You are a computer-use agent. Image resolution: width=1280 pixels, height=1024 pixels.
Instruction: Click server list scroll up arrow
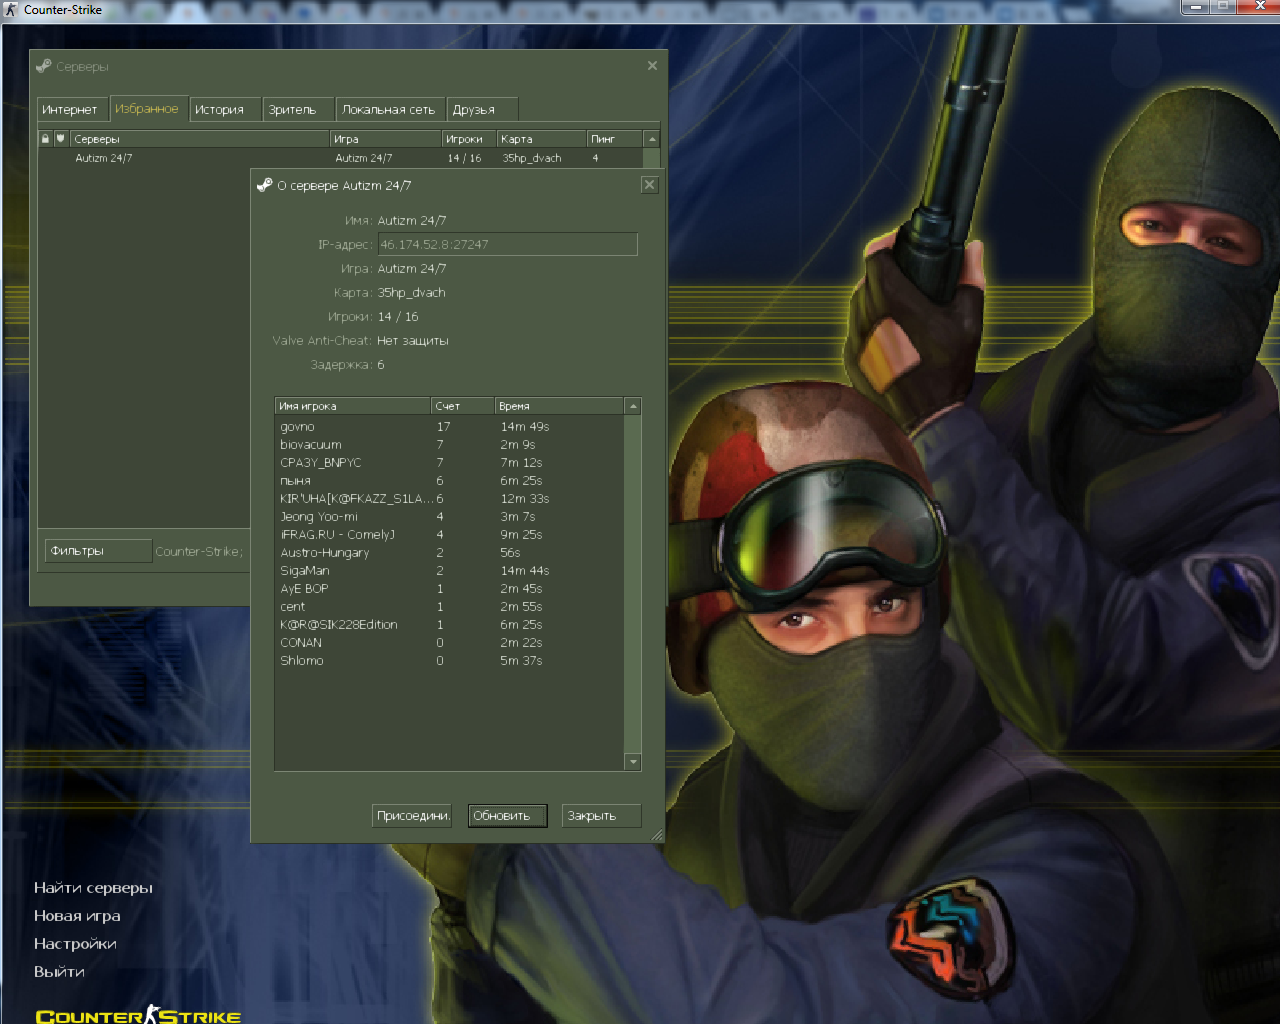click(652, 139)
